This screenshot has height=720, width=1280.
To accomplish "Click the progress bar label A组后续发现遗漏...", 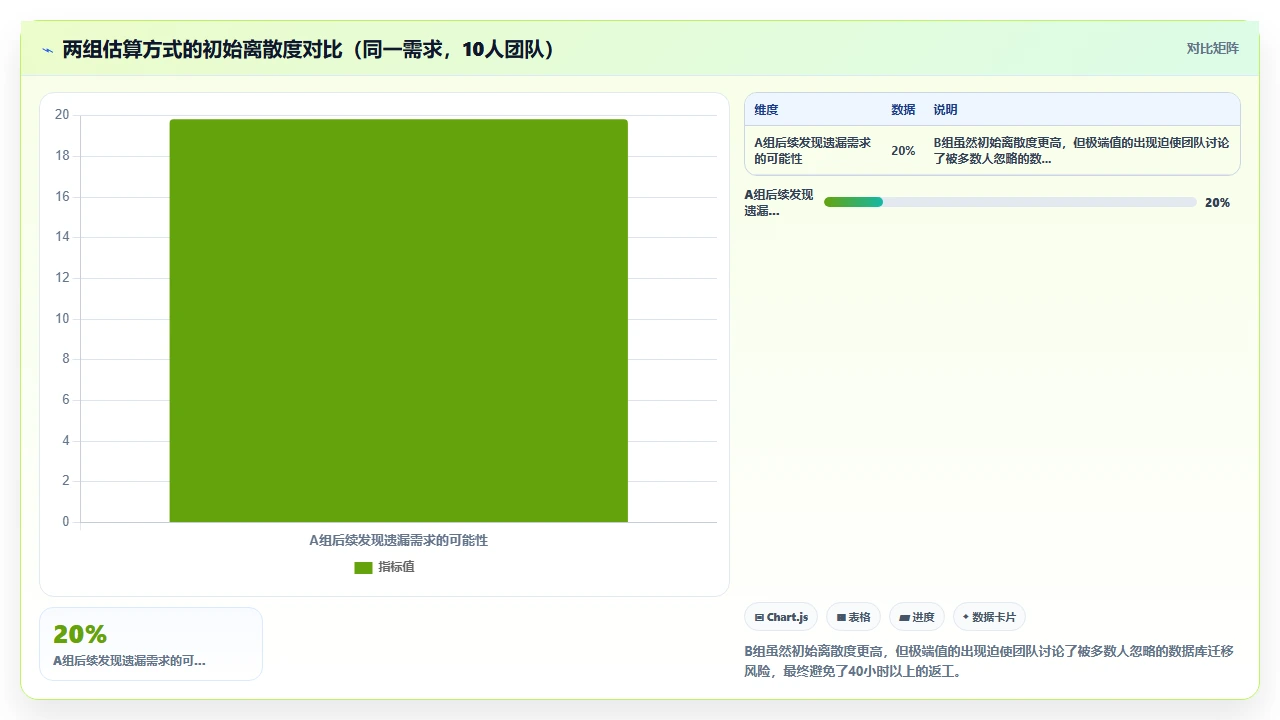I will (x=779, y=202).
